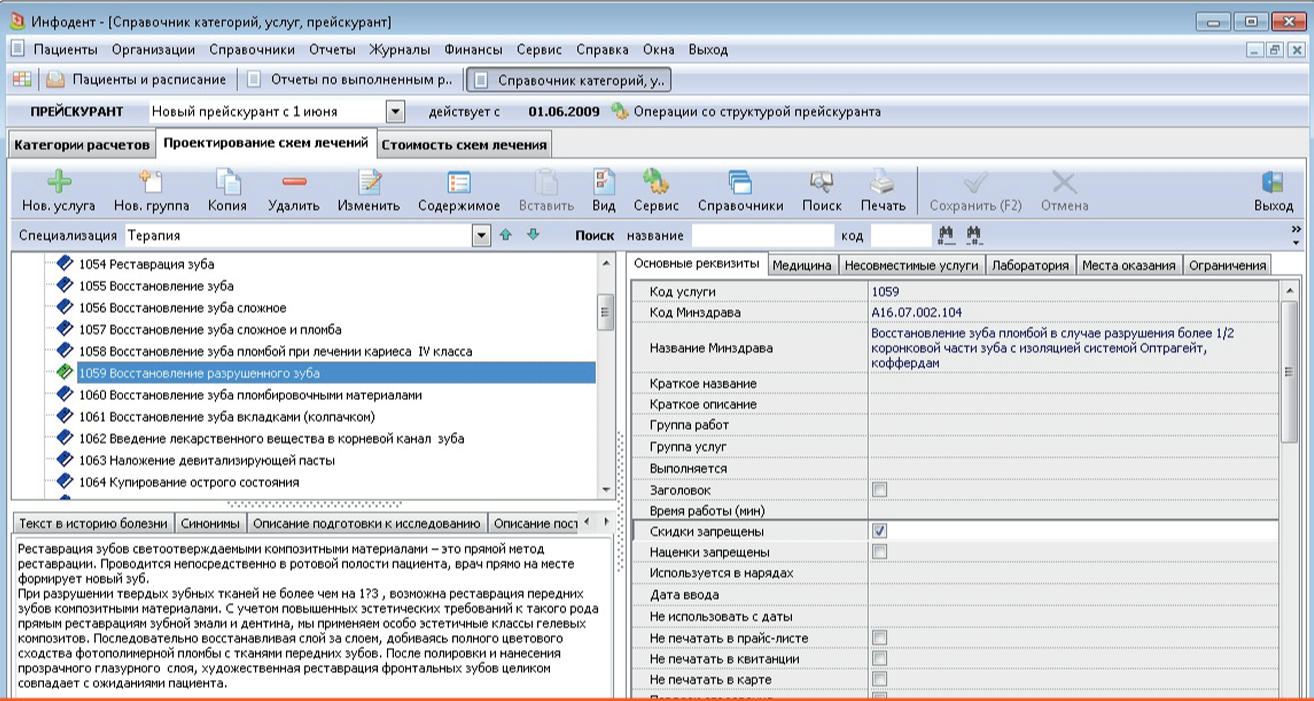Click the calendar grid icon in window bar
The image size is (1314, 701).
[21, 79]
